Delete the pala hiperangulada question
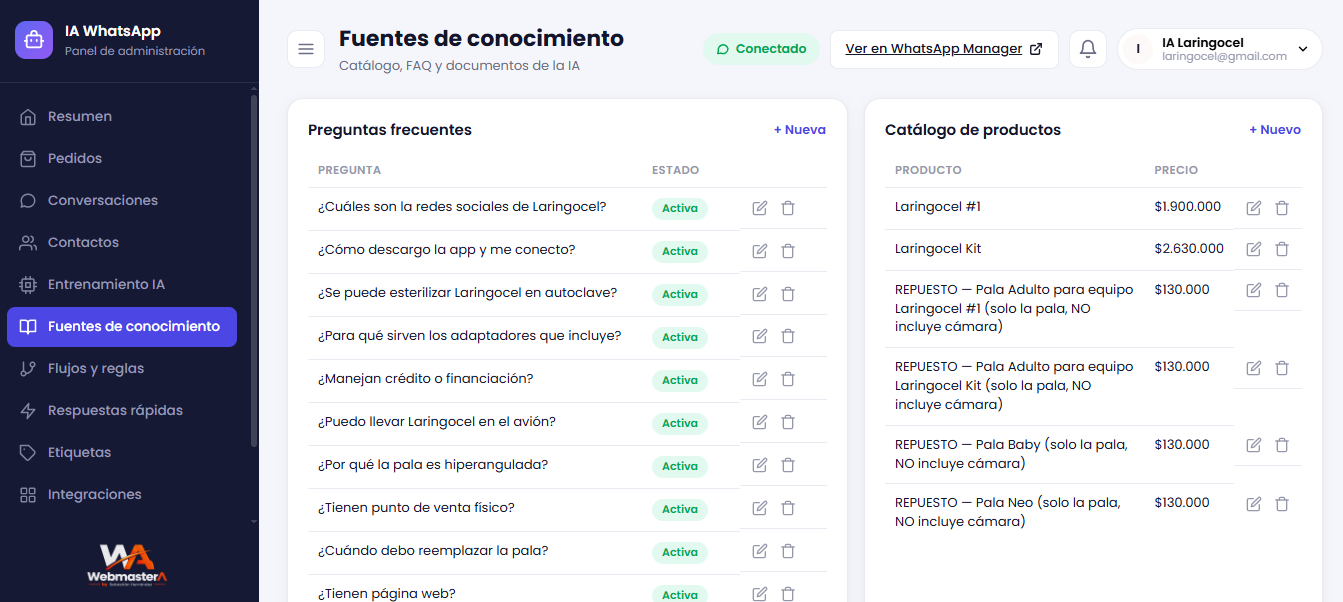The image size is (1343, 602). click(788, 466)
